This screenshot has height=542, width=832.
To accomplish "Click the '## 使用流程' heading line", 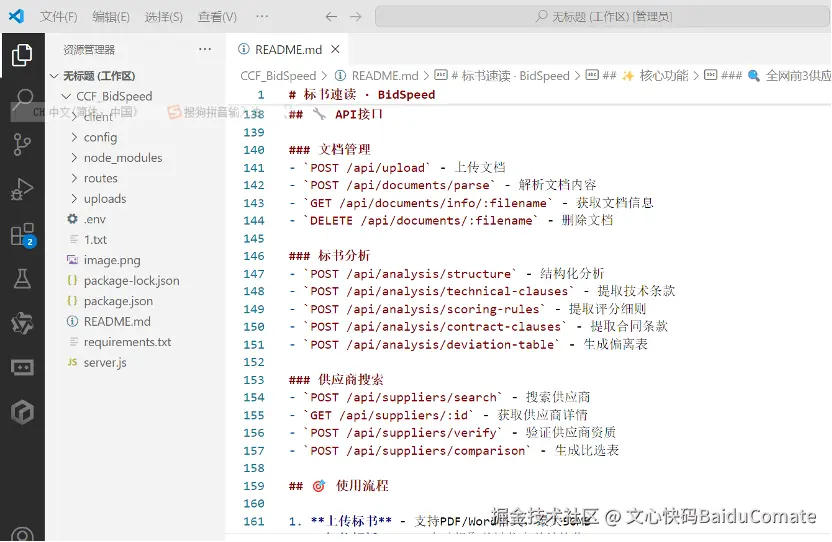I will pyautogui.click(x=339, y=486).
